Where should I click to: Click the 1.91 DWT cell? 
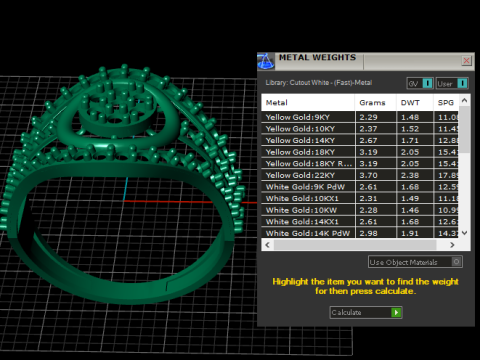click(415, 233)
